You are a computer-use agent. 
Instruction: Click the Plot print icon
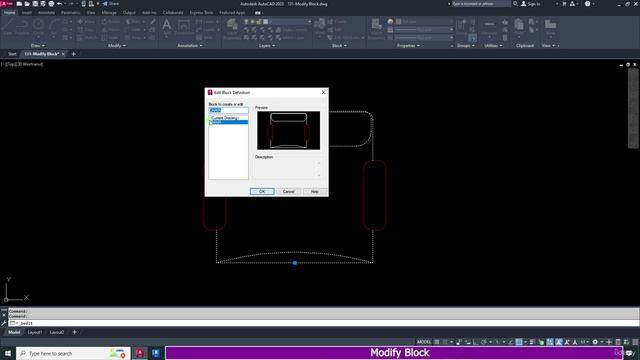pyautogui.click(x=51, y=4)
